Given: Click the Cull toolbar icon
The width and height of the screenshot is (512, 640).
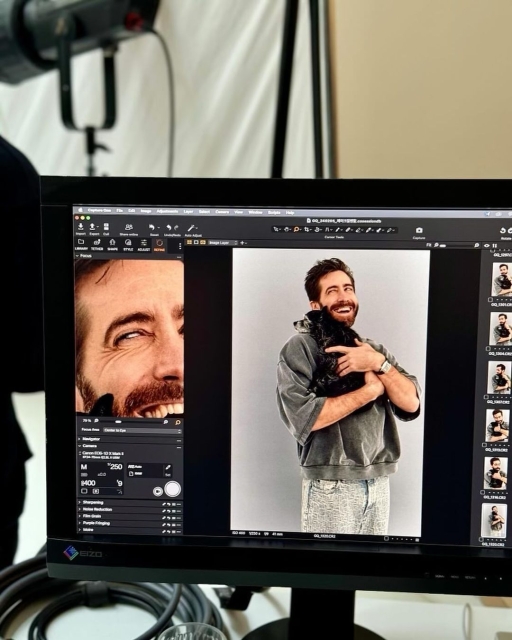Looking at the screenshot, I should click(106, 227).
